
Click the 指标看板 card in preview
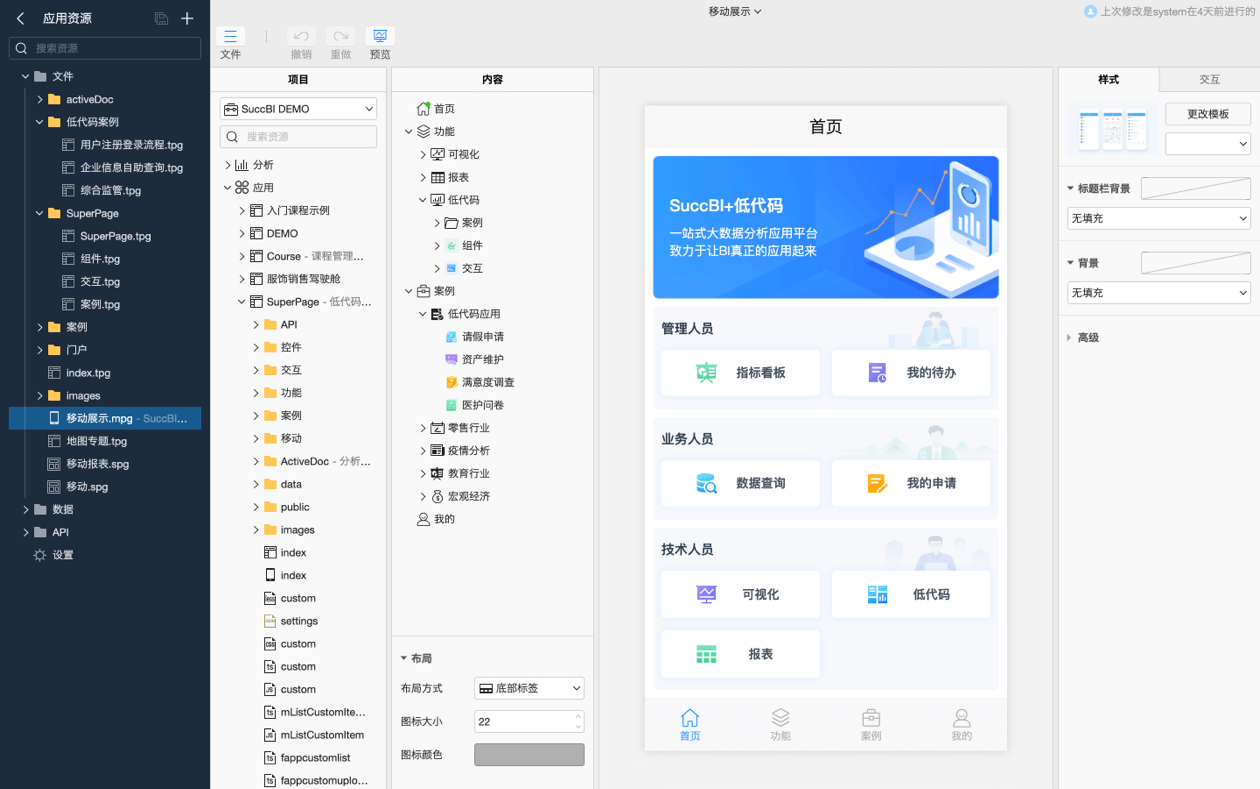(x=740, y=372)
